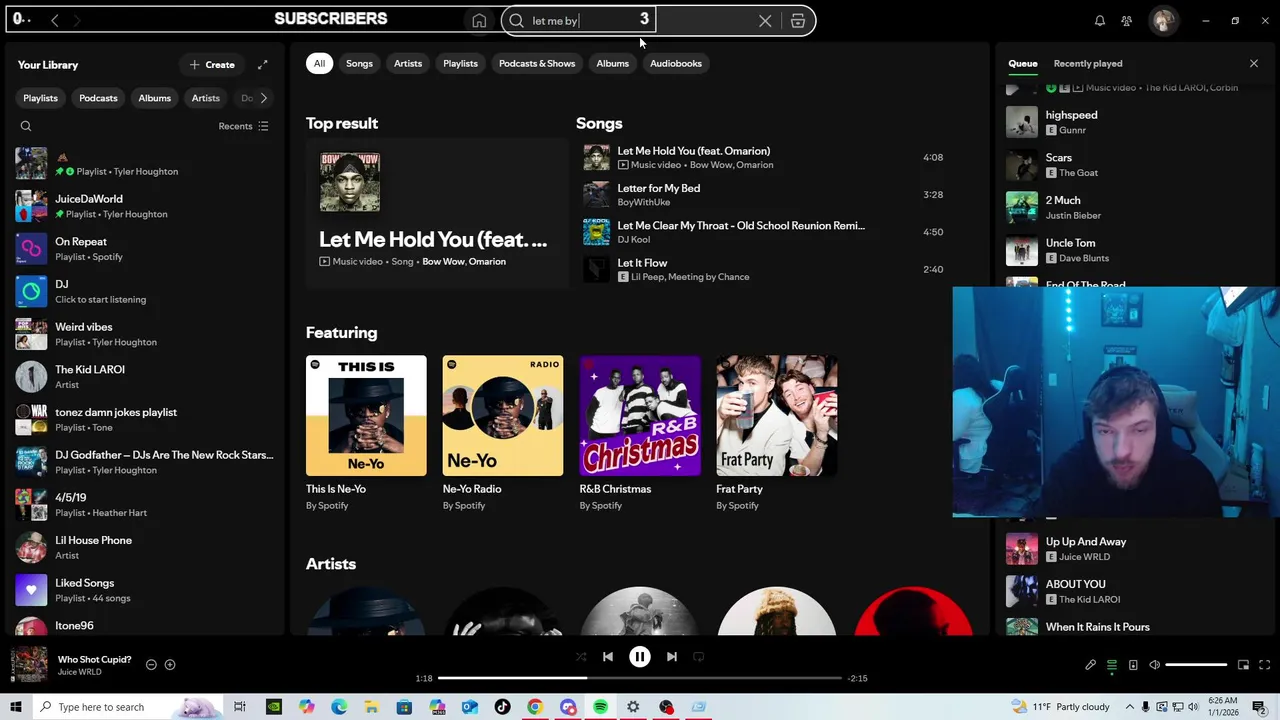This screenshot has width=1280, height=720.
Task: Toggle repeat mode in the player
Action: (698, 657)
